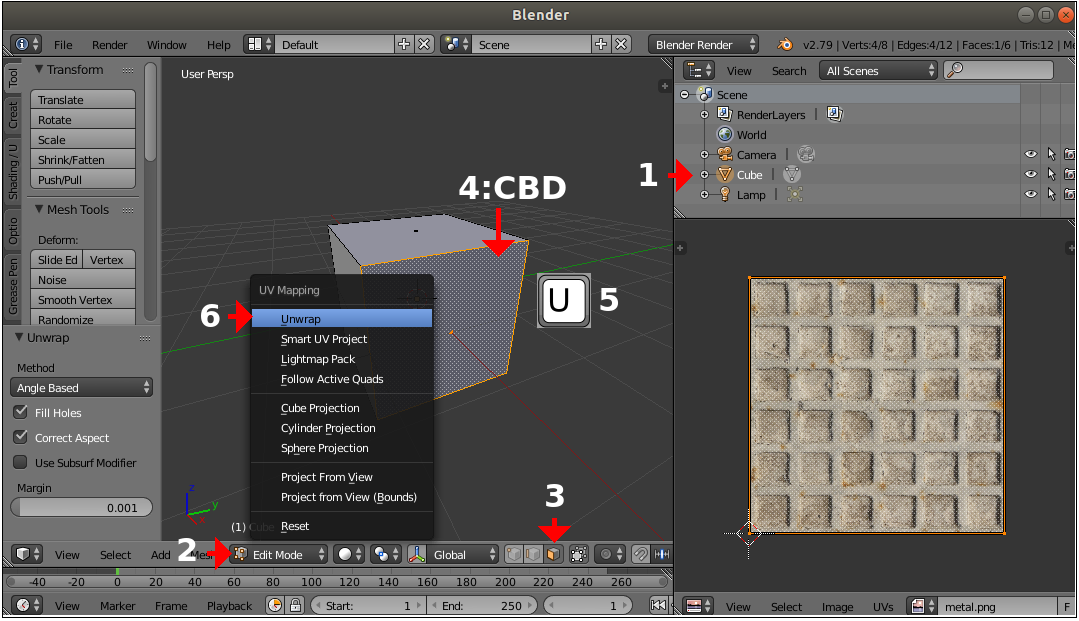The image size is (1079, 621).
Task: Click the 3D manipulator axes icon
Action: [x=417, y=554]
